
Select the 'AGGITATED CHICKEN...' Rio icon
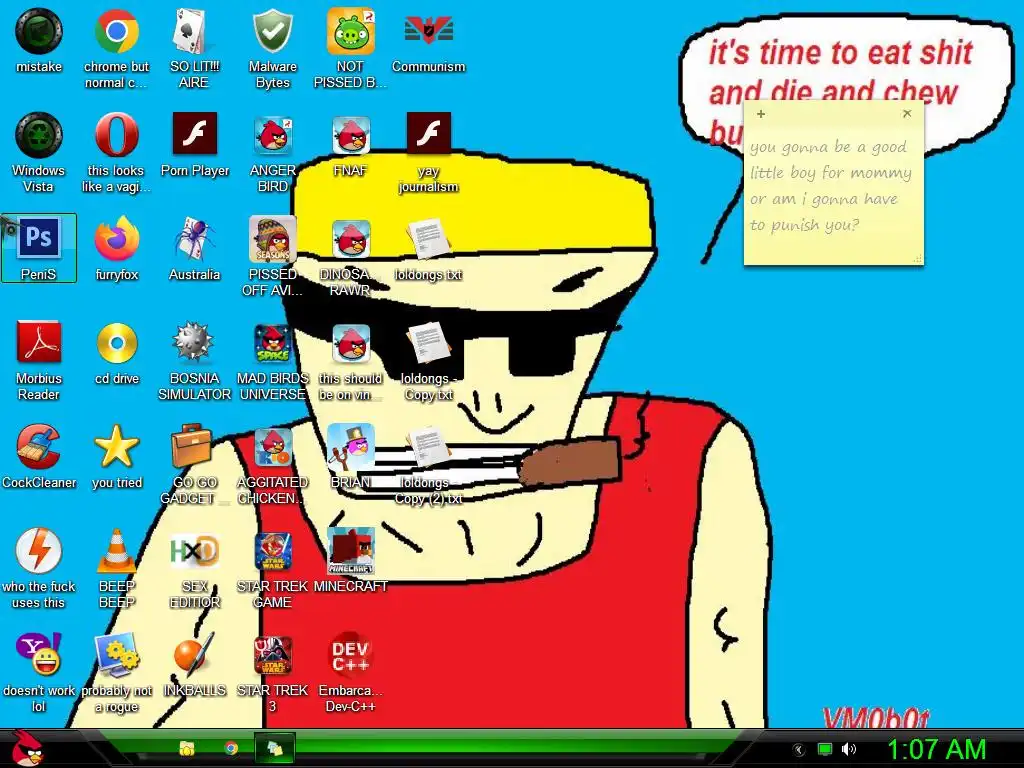(x=272, y=464)
